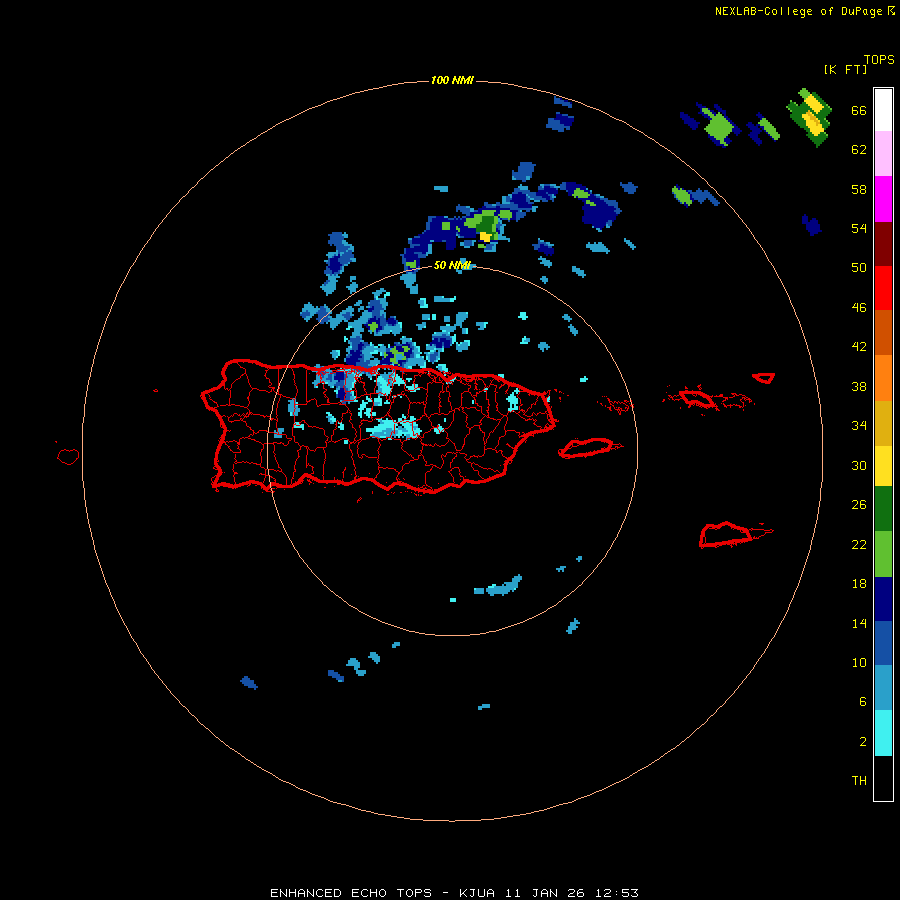Image resolution: width=900 pixels, height=900 pixels.
Task: Click the legend value '38'
Action: [x=859, y=386]
